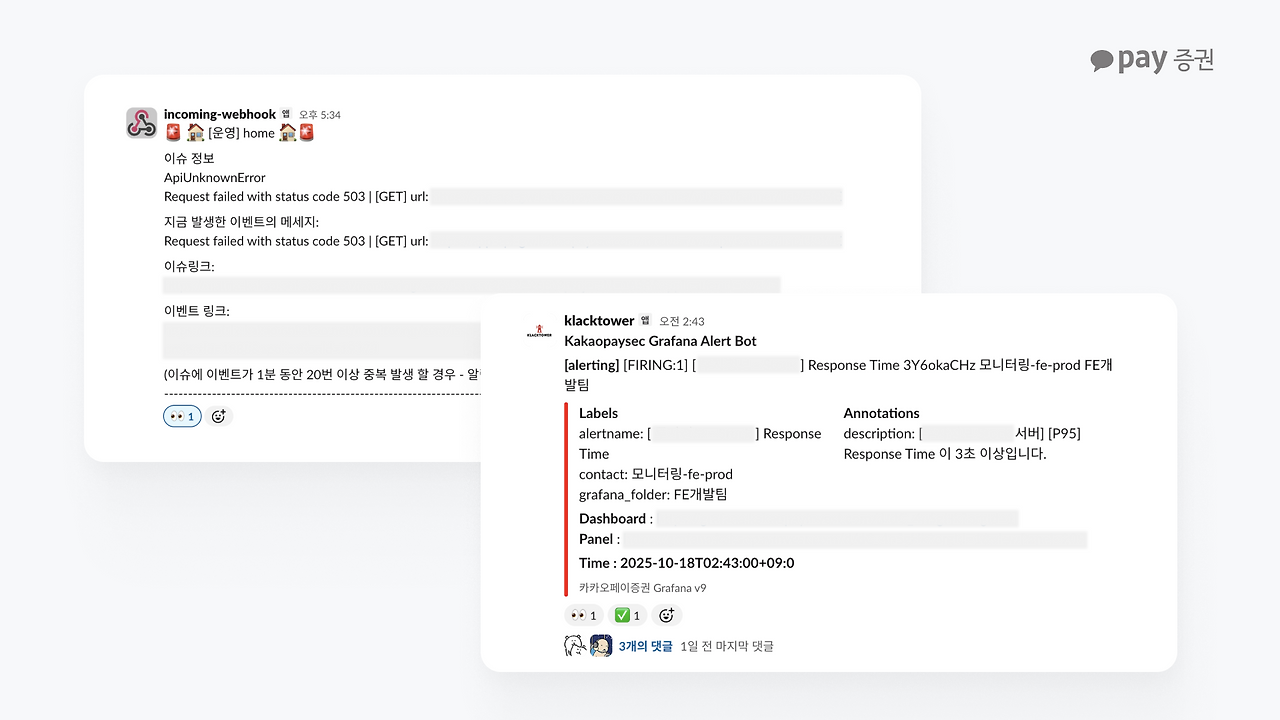Toggle the eyes reaction on the klacktower message
This screenshot has width=1280, height=720.
click(x=583, y=615)
